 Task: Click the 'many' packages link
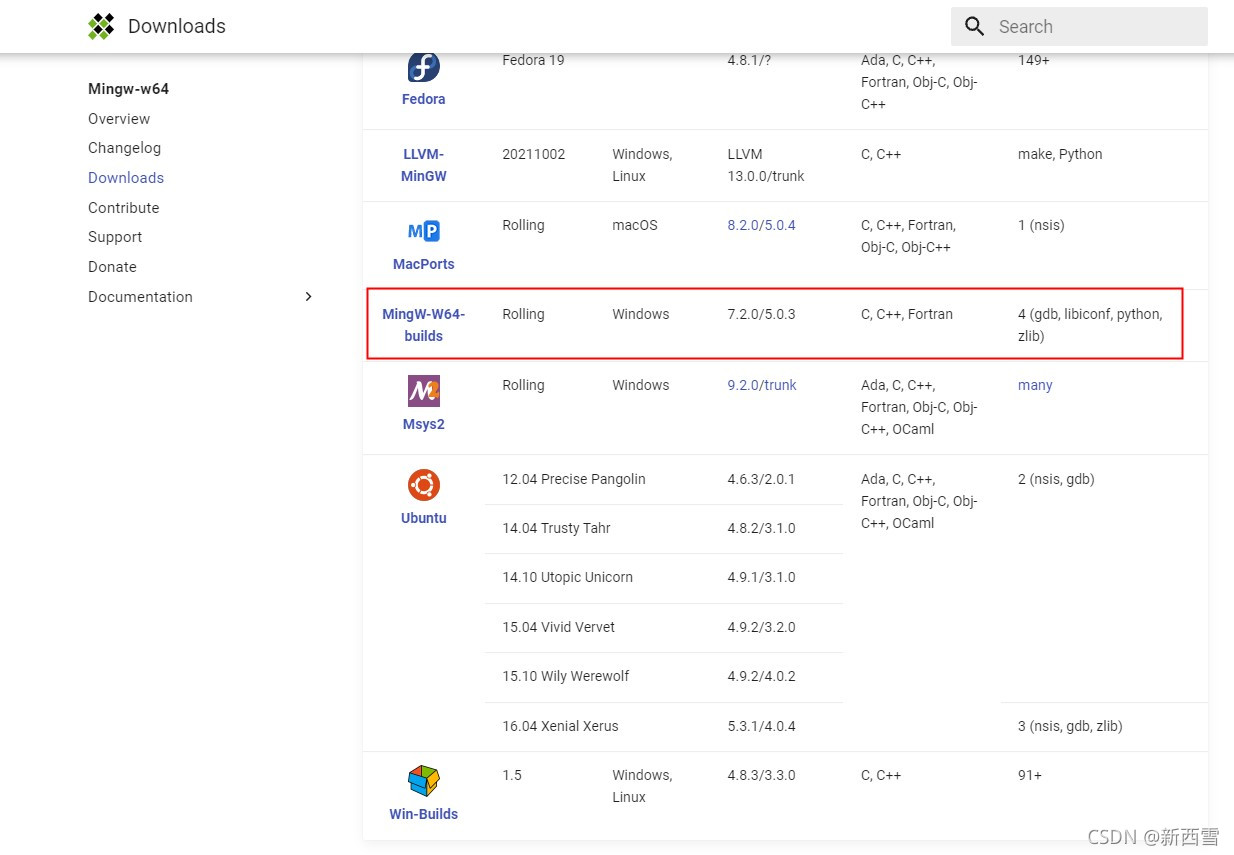coord(1035,385)
